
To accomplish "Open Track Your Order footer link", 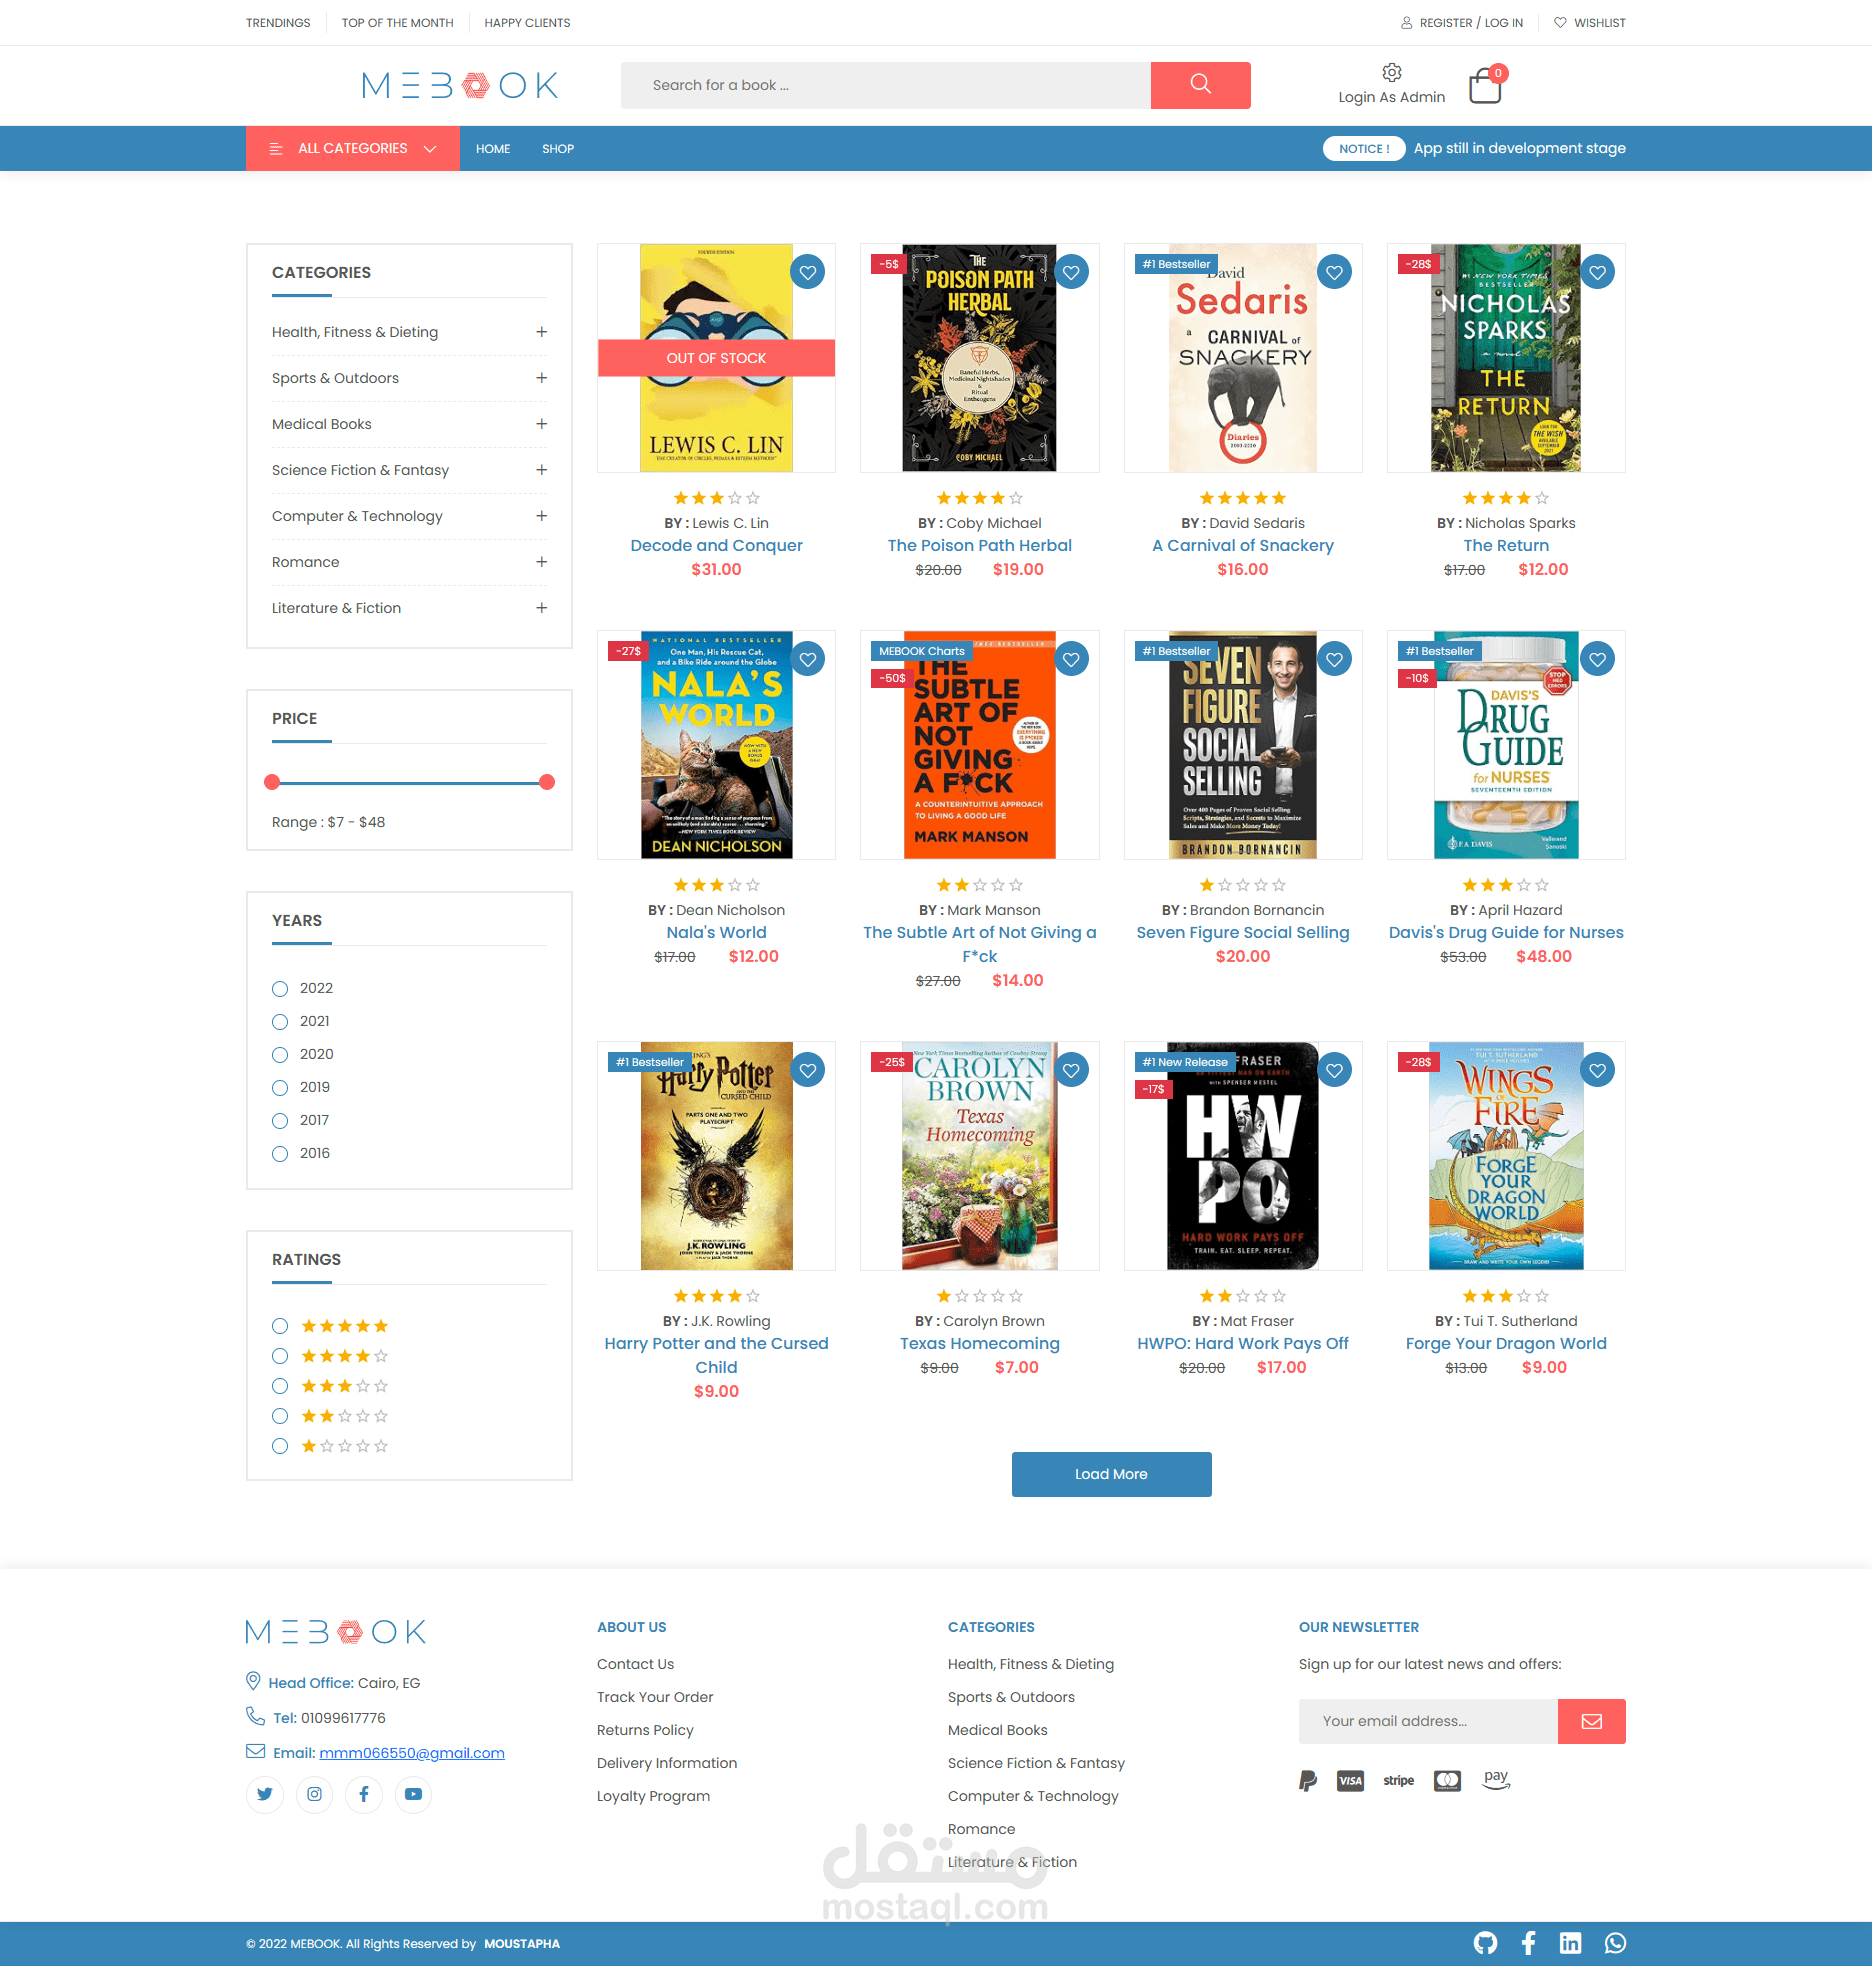I will [x=655, y=1697].
